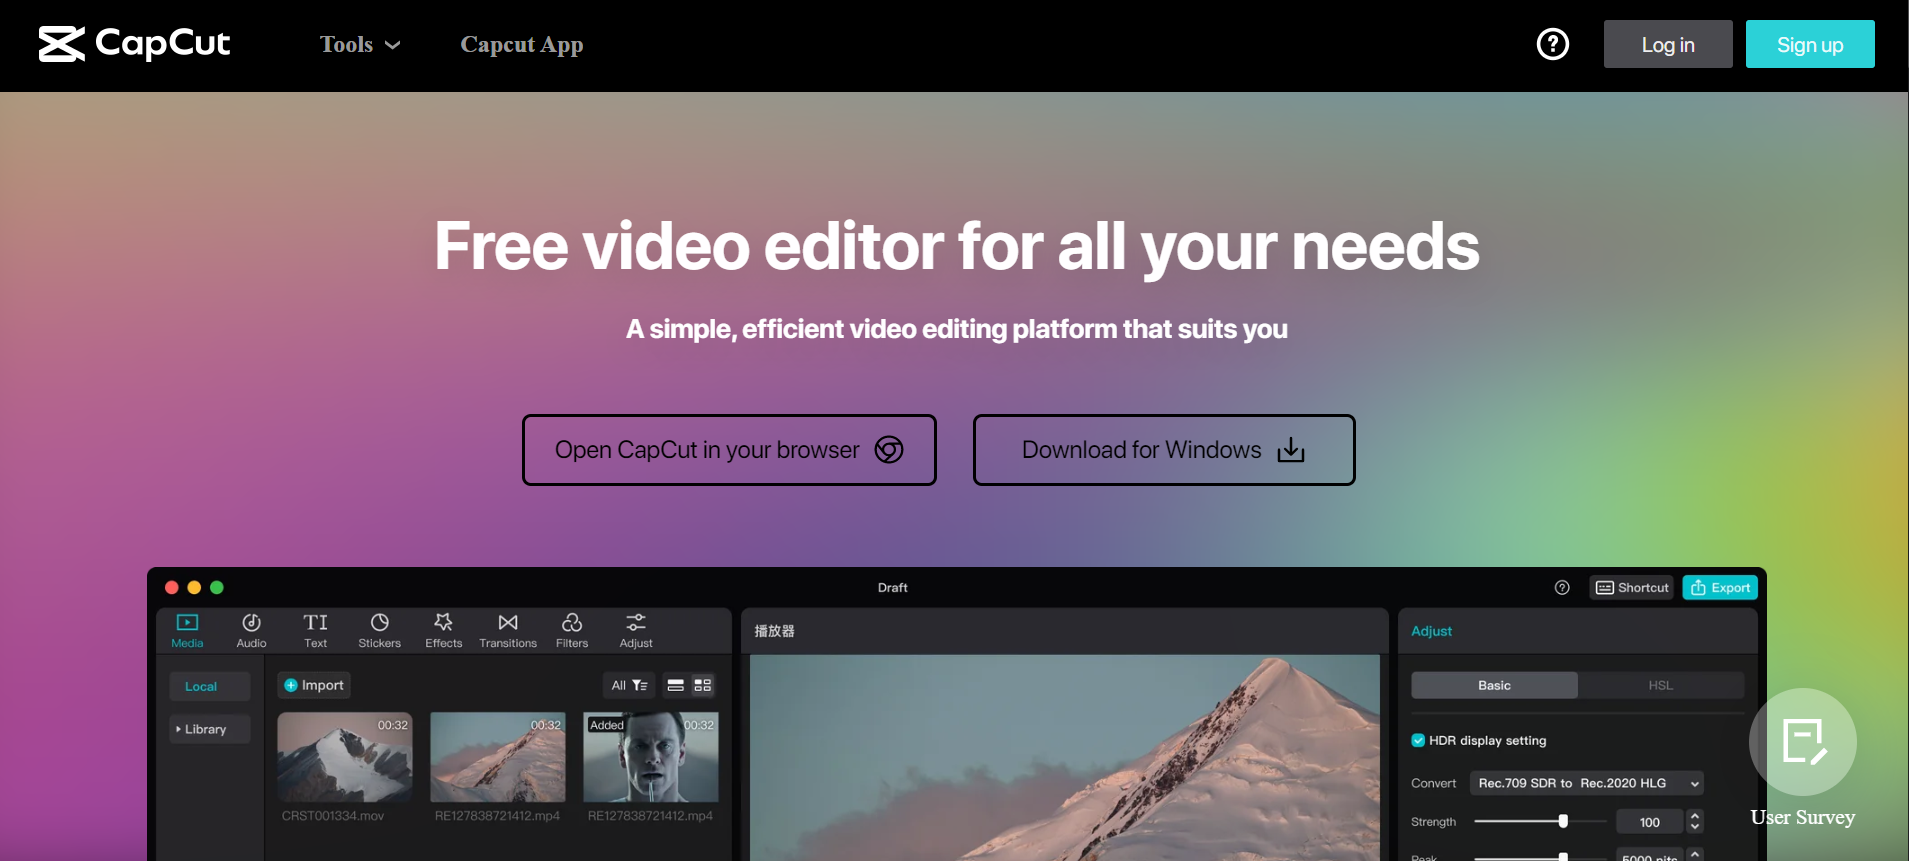The width and height of the screenshot is (1909, 861).
Task: Expand the Tools dropdown menu
Action: 360,44
